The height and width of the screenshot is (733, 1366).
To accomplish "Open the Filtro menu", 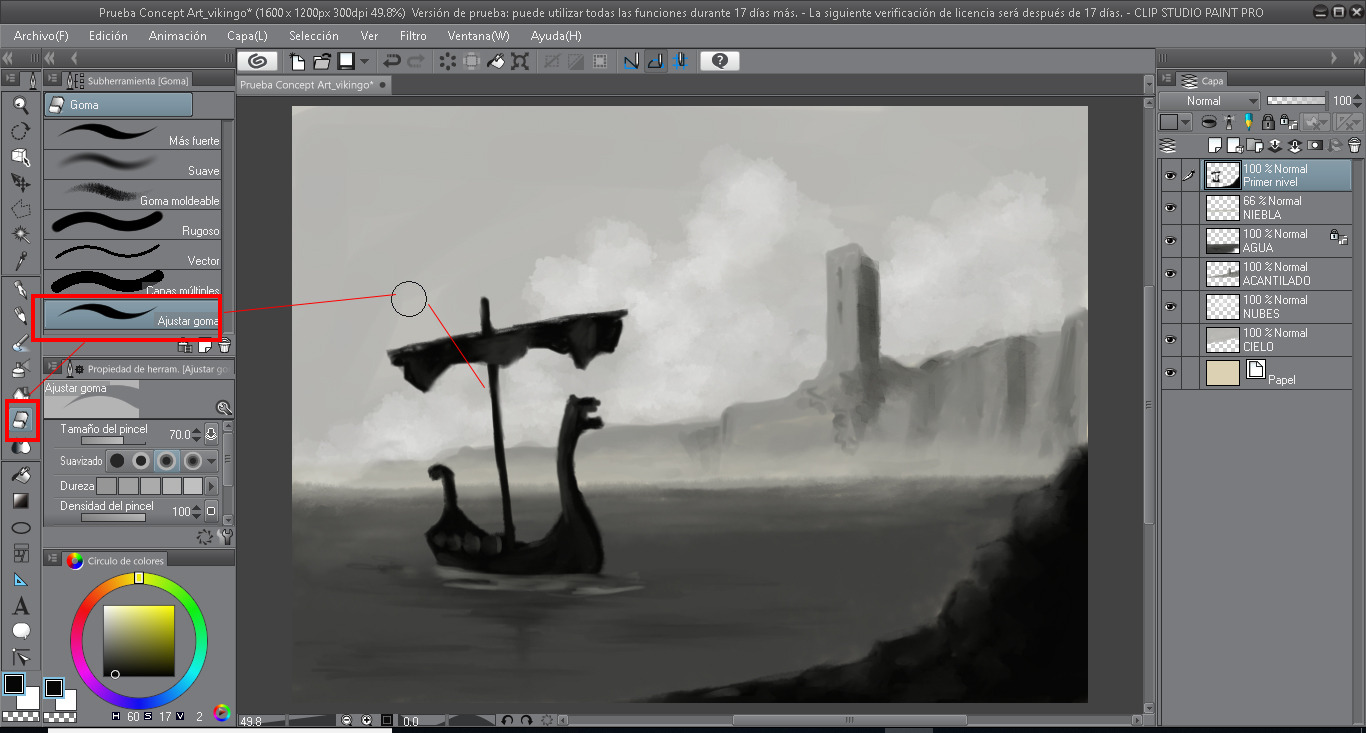I will [413, 36].
